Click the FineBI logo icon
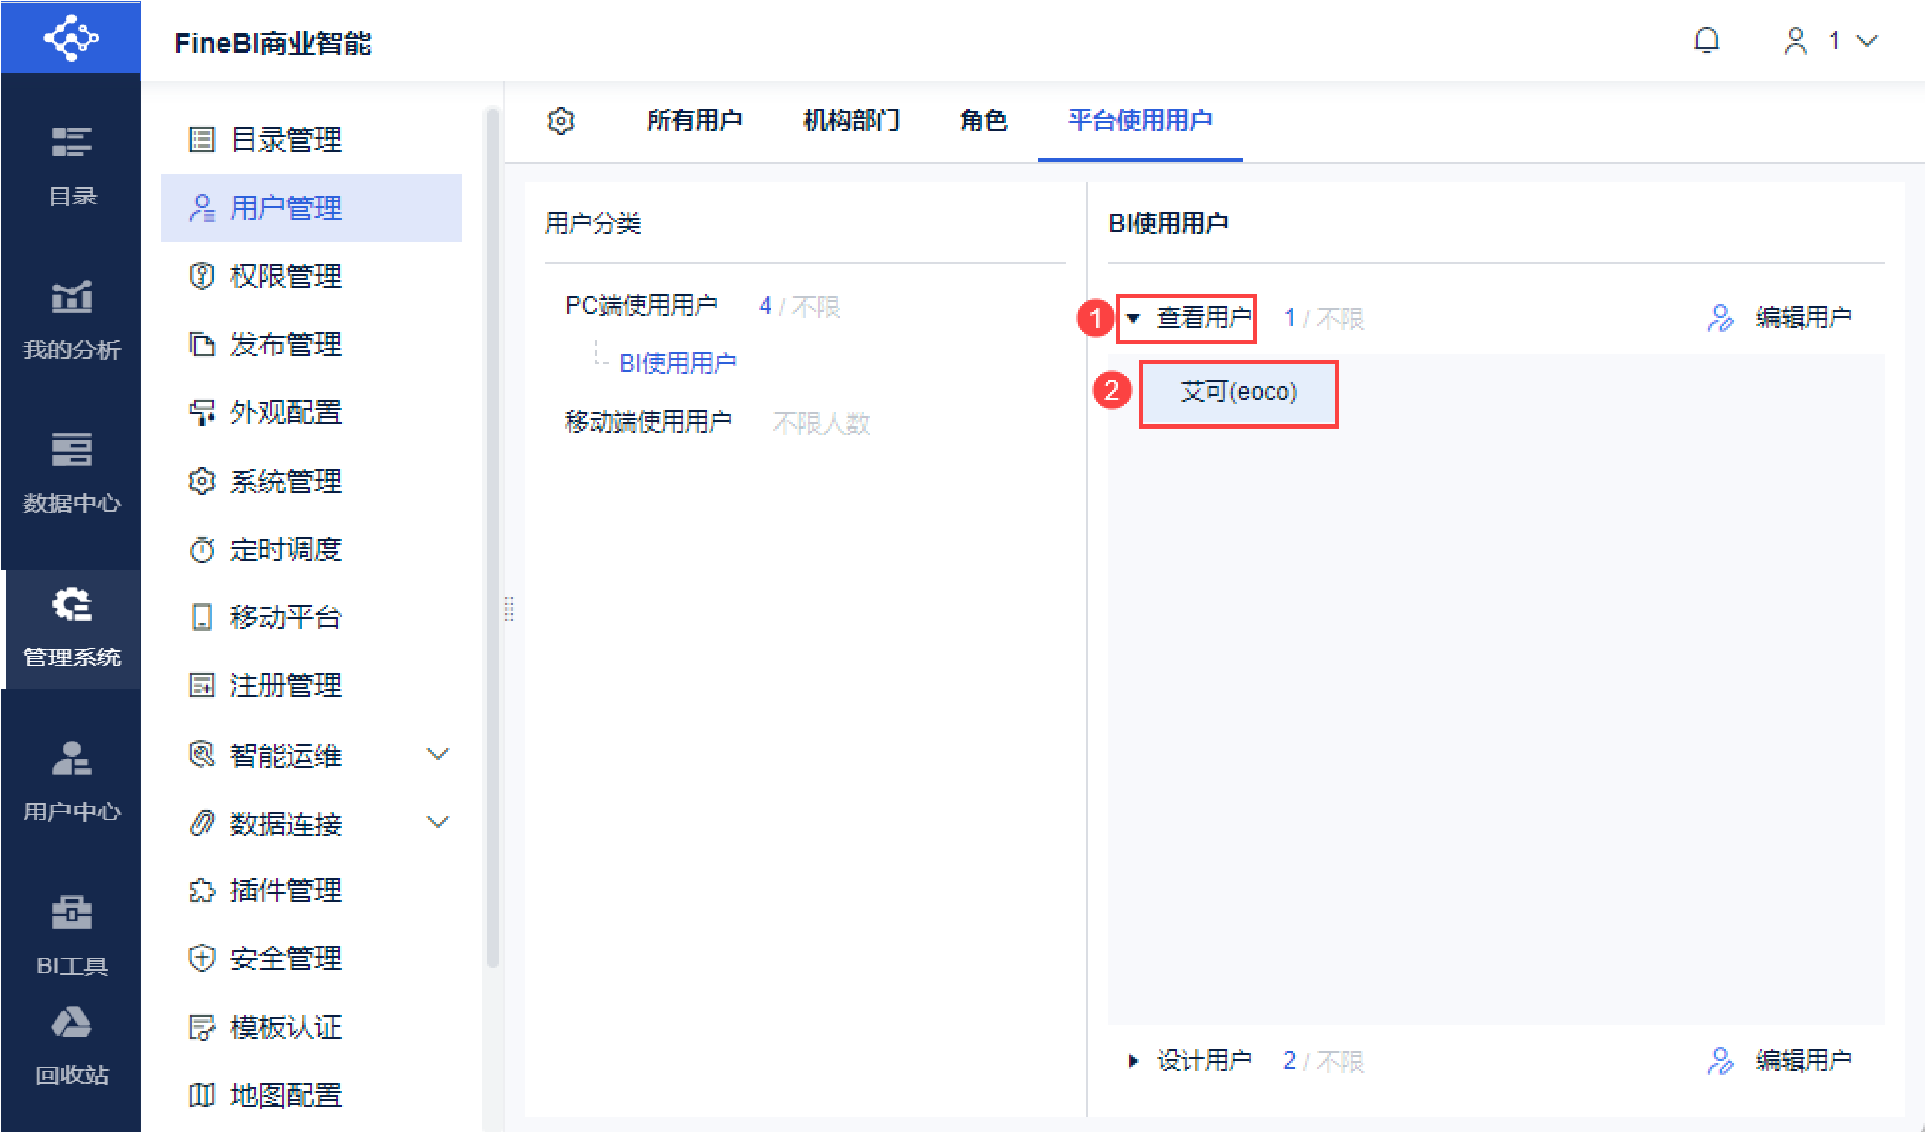The width and height of the screenshot is (1925, 1132). [x=70, y=38]
